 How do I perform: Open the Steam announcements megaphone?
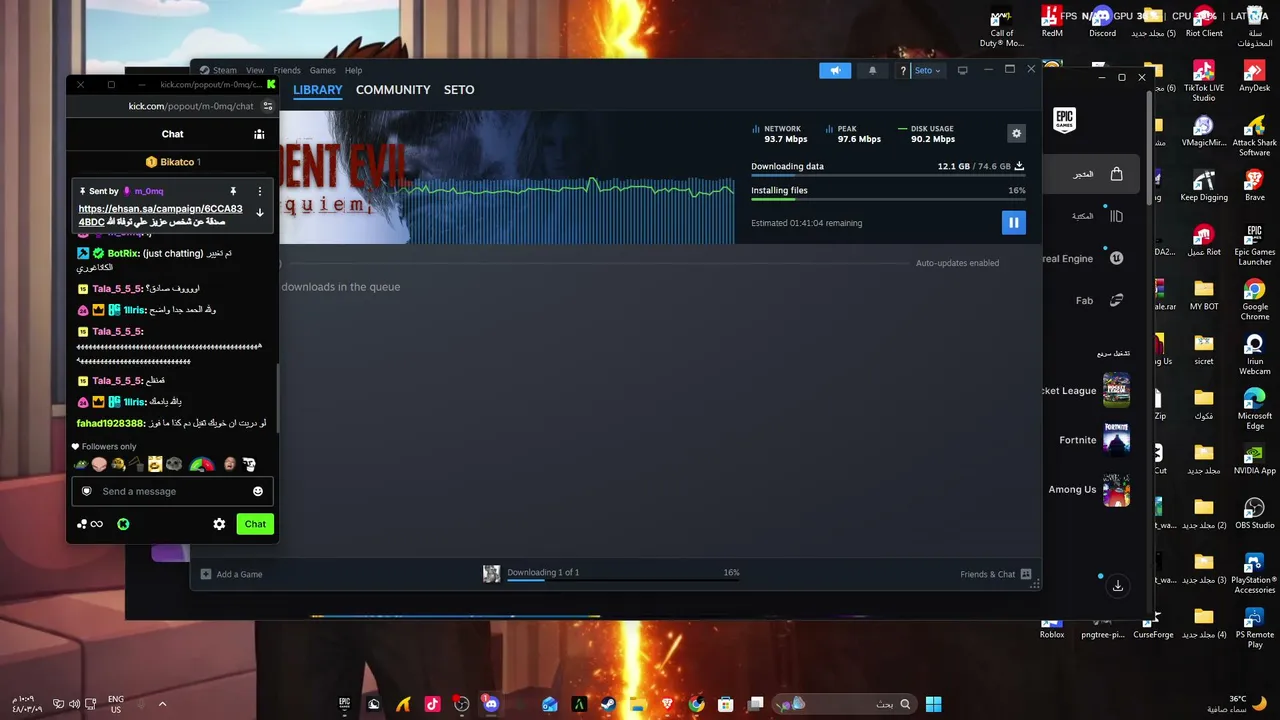835,70
